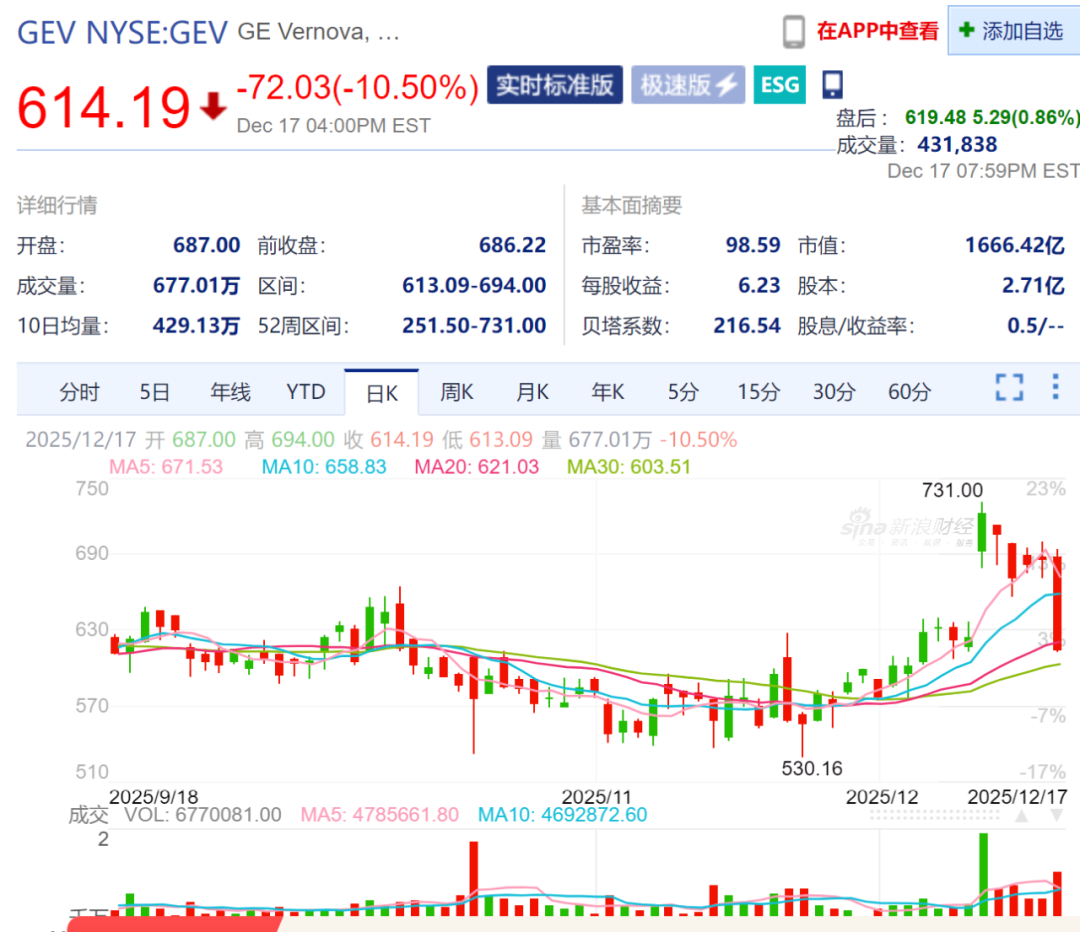Click the share capital 2.71亿
This screenshot has width=1080, height=932.
1033,285
